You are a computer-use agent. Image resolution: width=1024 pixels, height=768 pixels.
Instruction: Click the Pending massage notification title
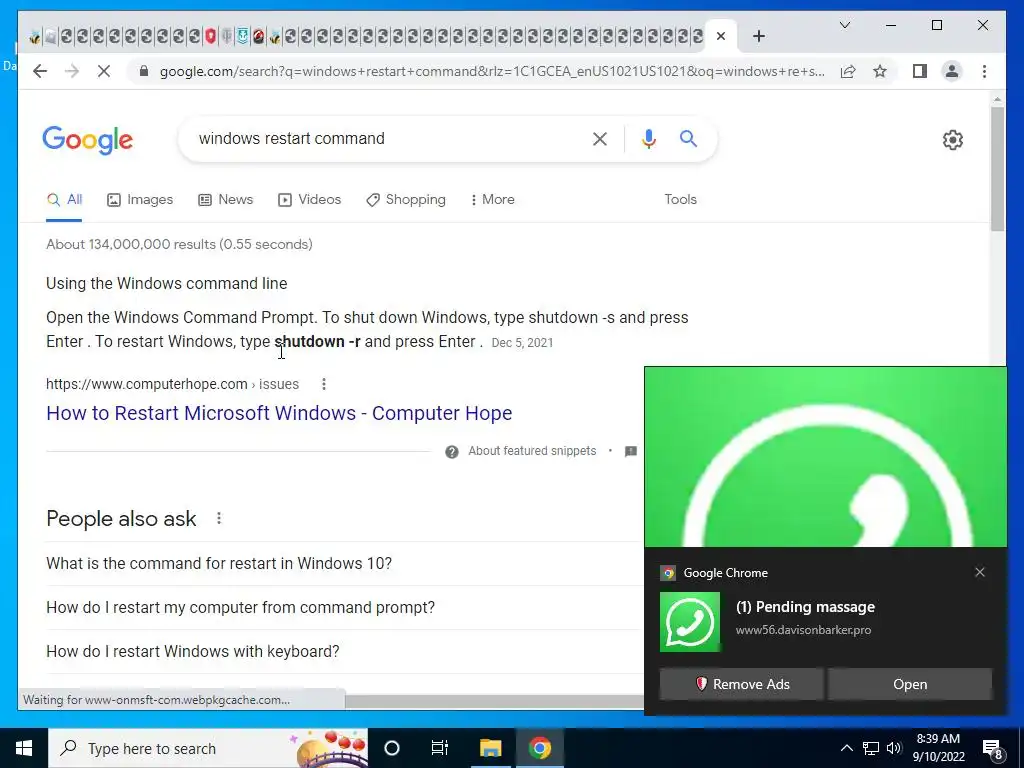pos(805,607)
